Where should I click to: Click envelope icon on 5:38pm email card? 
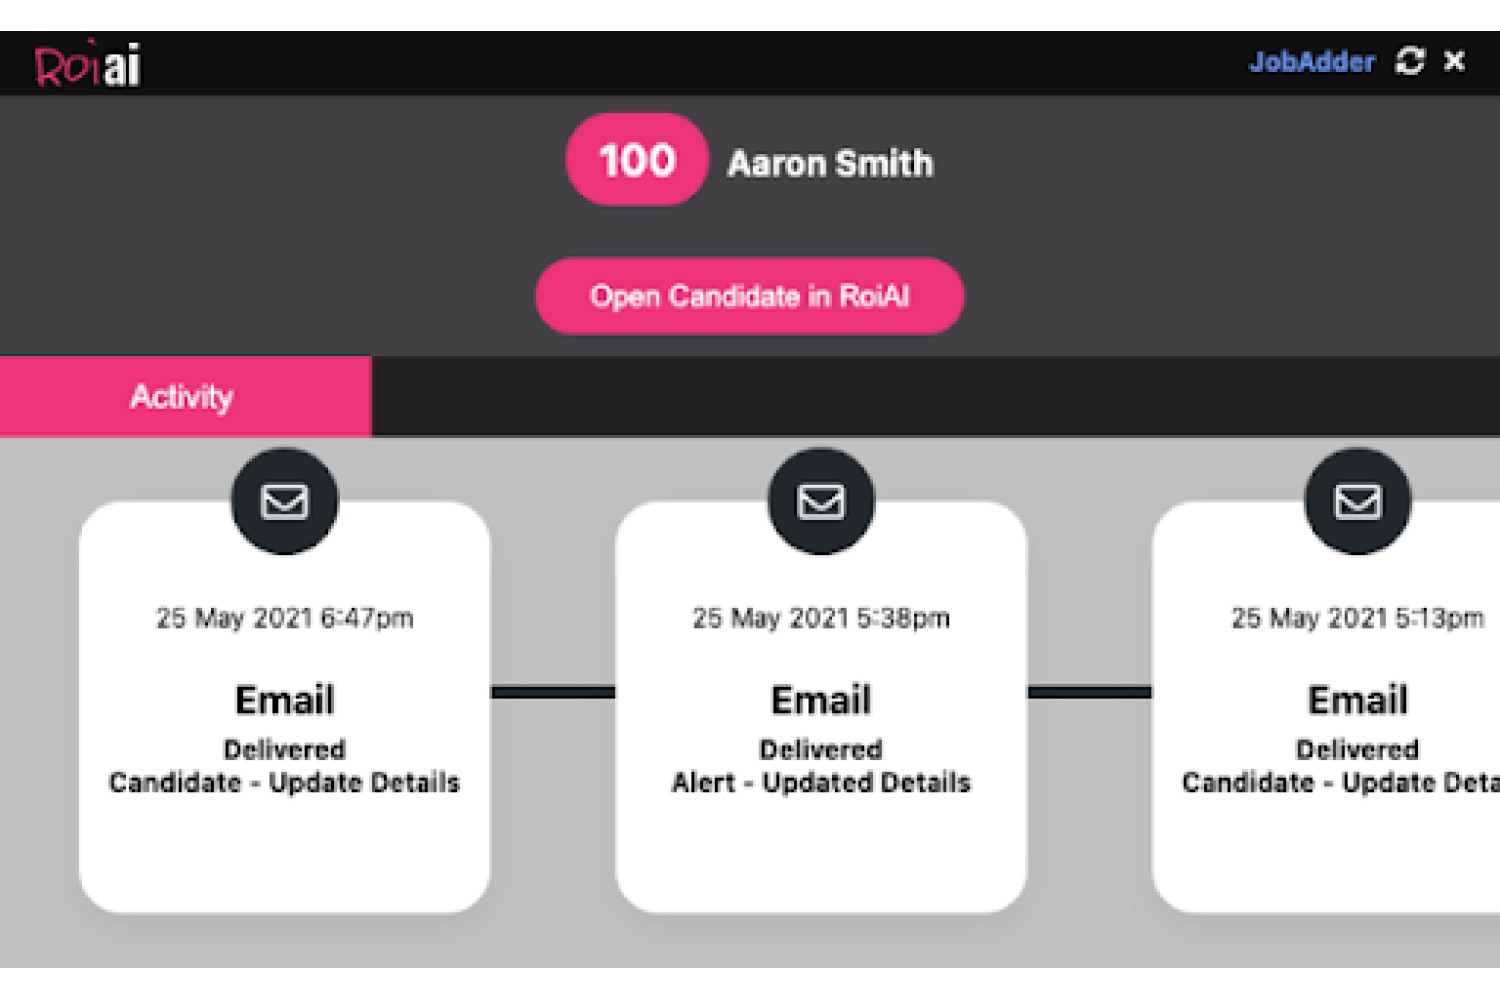click(x=821, y=501)
